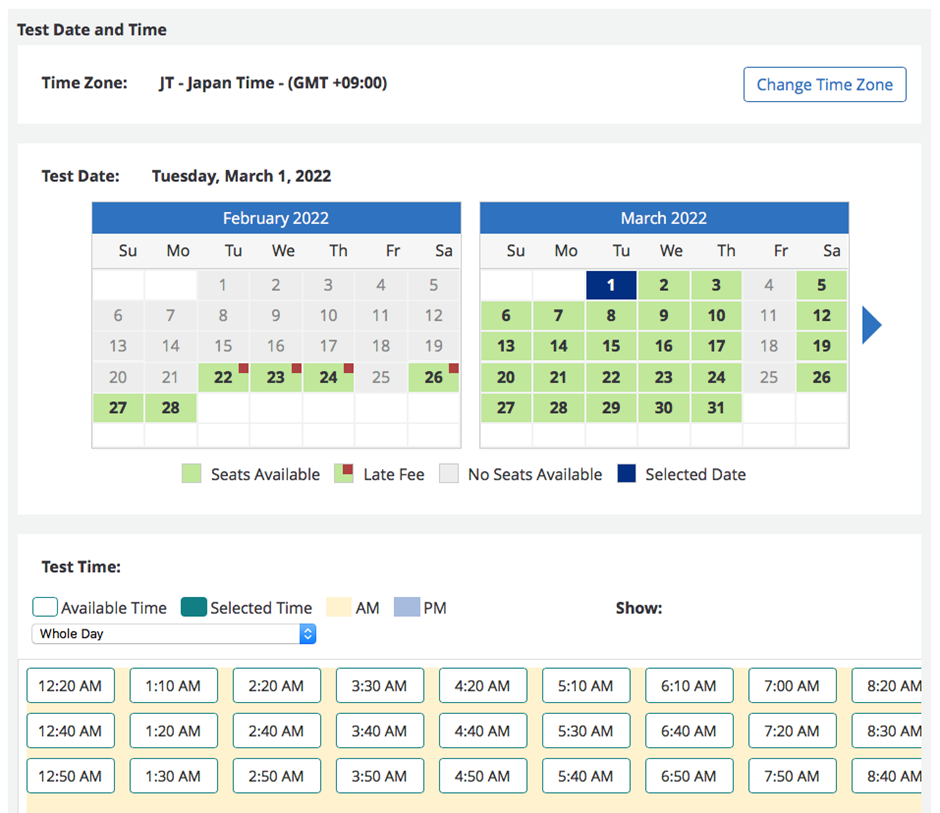The height and width of the screenshot is (813, 940).
Task: Select February 26 late fee date
Action: tap(433, 378)
